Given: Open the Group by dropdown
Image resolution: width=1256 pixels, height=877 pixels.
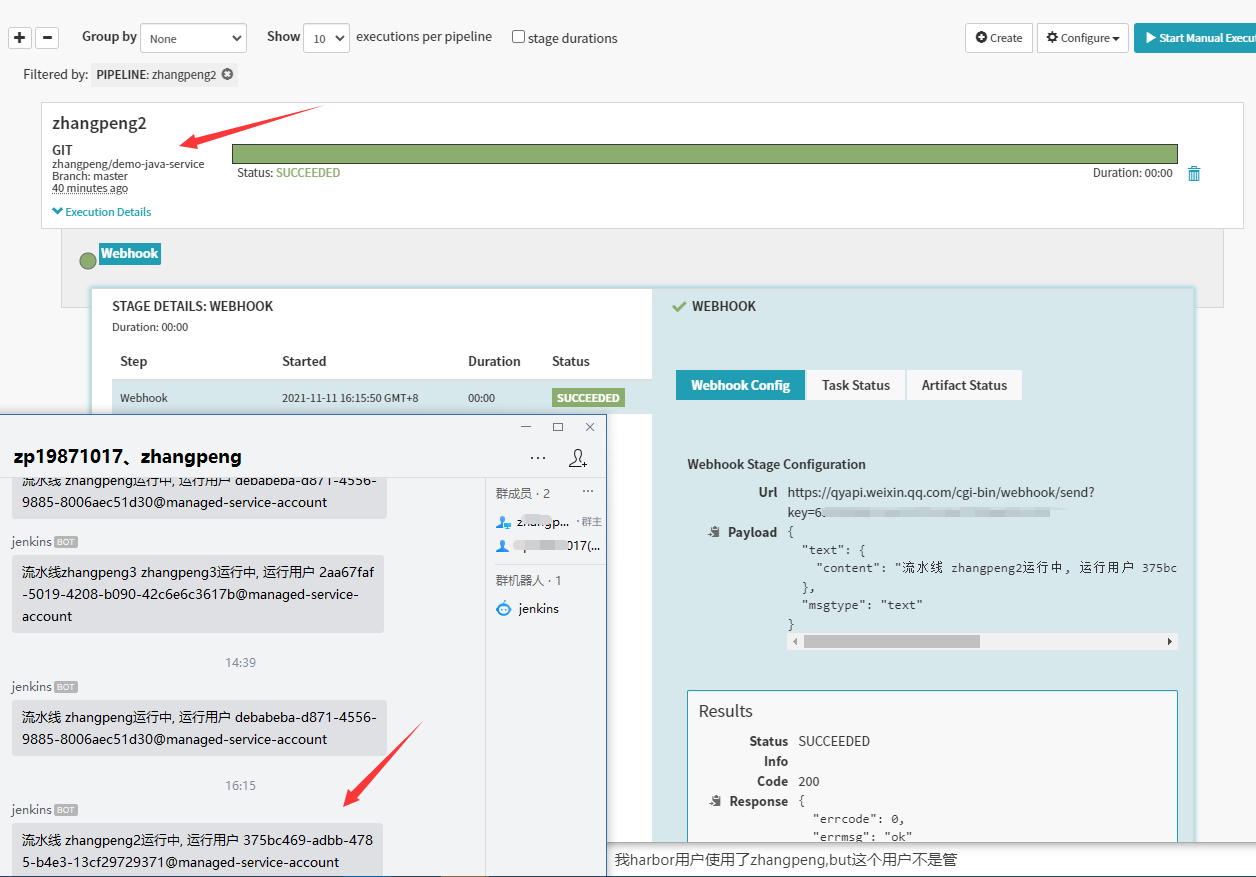Looking at the screenshot, I should coord(193,38).
